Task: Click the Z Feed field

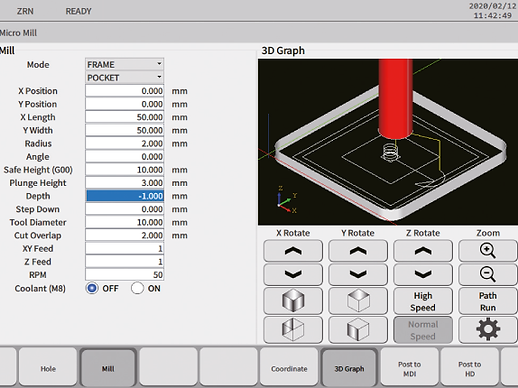Action: tap(124, 261)
